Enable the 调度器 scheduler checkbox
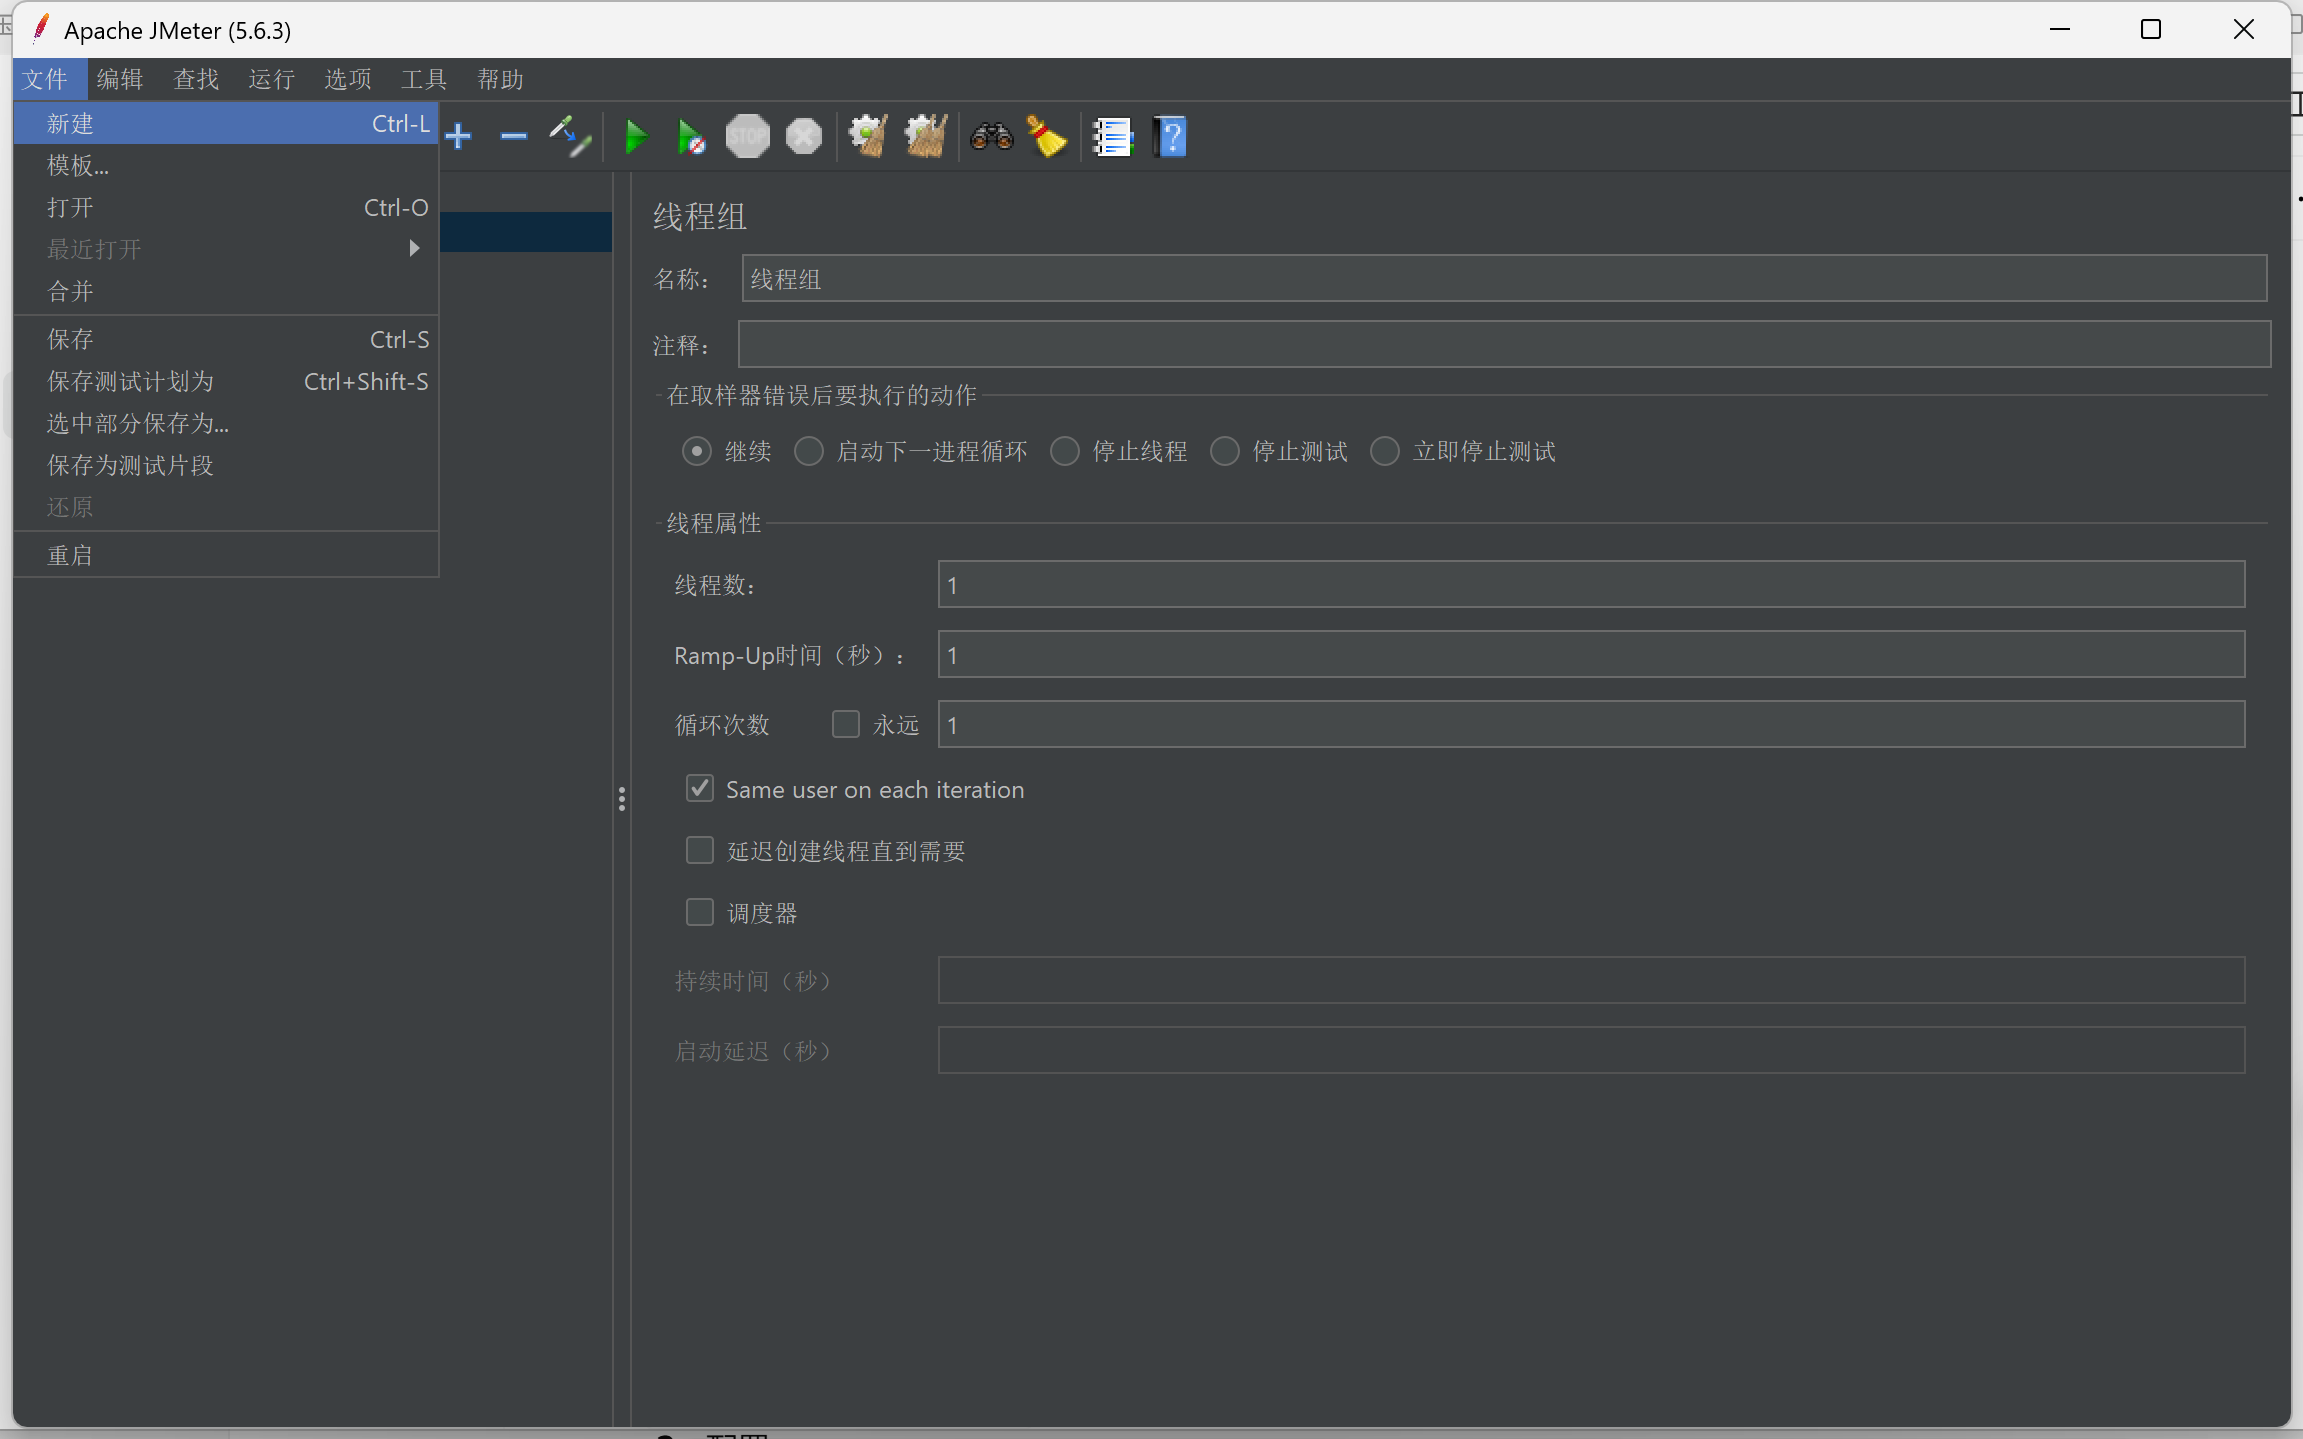This screenshot has height=1439, width=2303. [x=700, y=912]
